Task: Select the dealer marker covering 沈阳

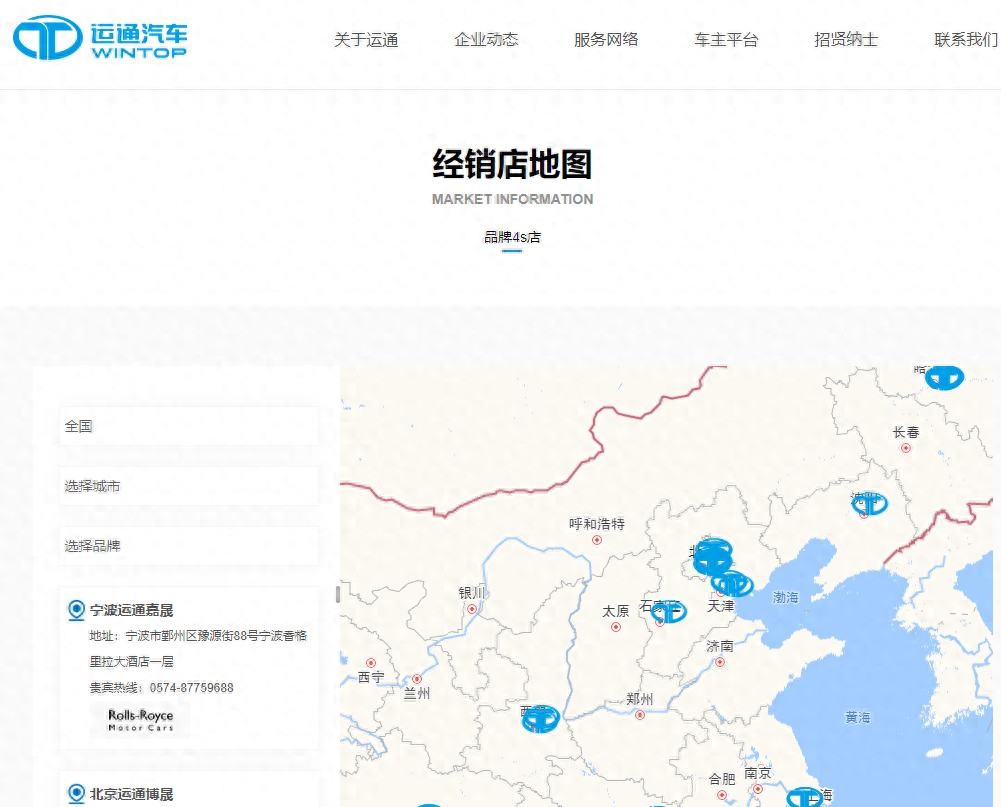Action: (868, 503)
